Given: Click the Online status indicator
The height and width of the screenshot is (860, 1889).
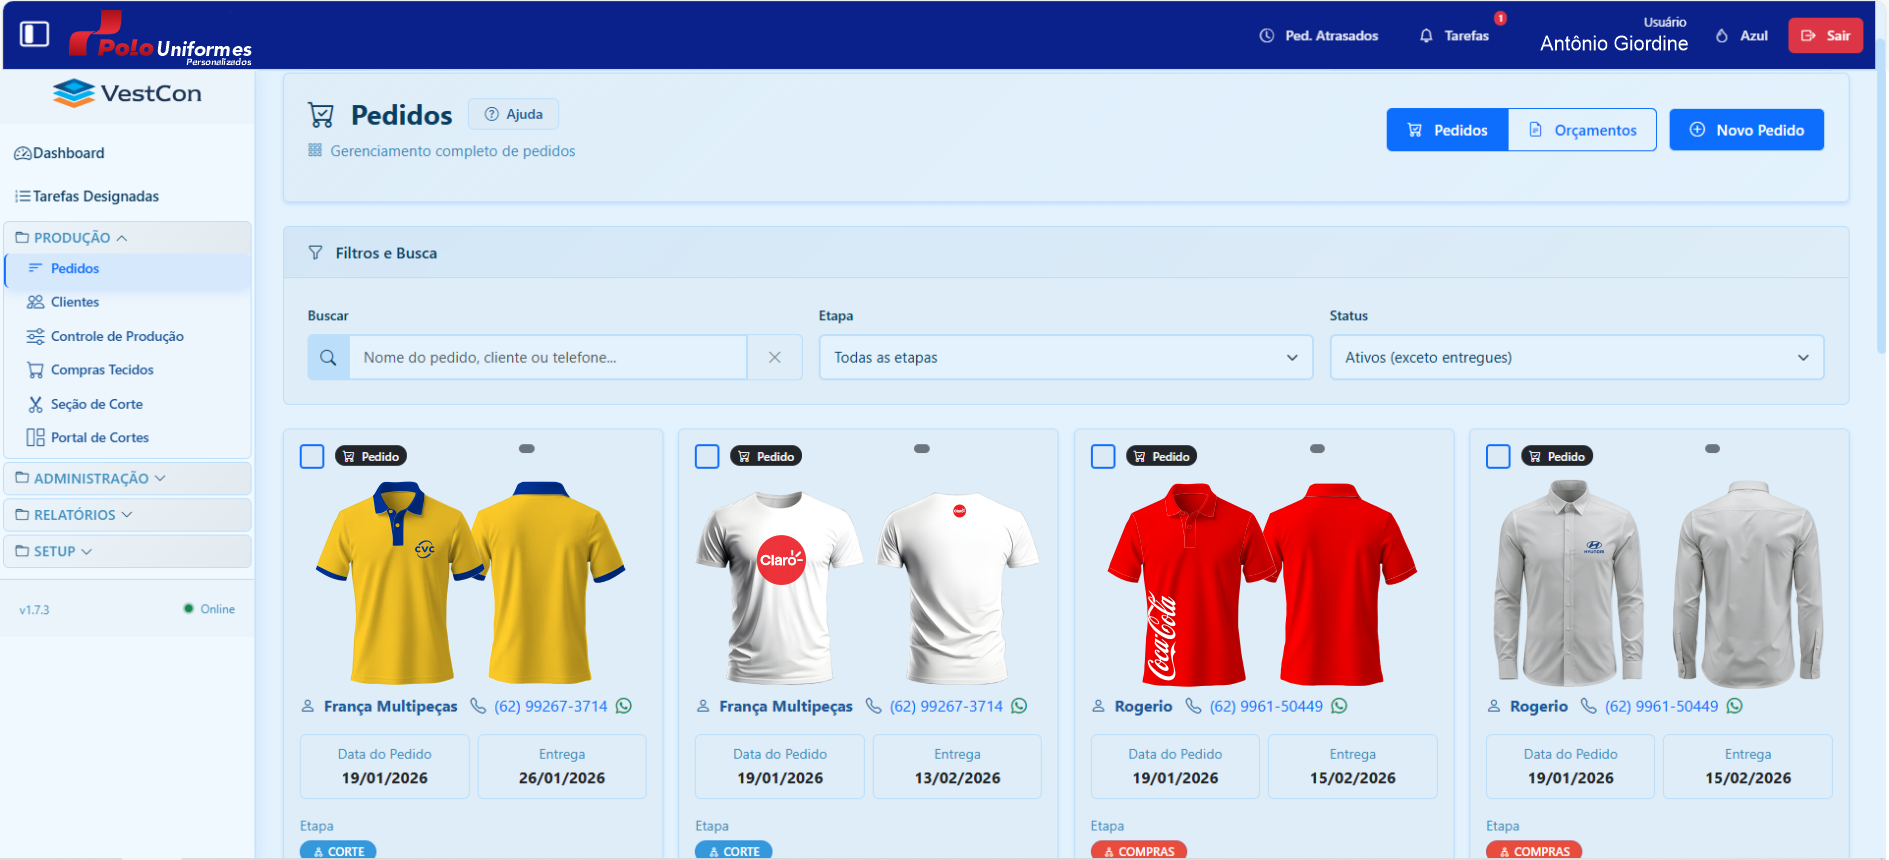Looking at the screenshot, I should pyautogui.click(x=209, y=609).
